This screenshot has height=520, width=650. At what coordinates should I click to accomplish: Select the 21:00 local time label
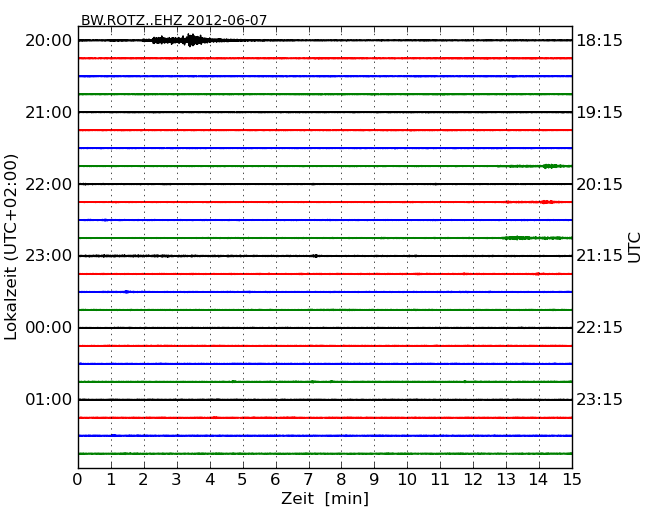click(49, 112)
